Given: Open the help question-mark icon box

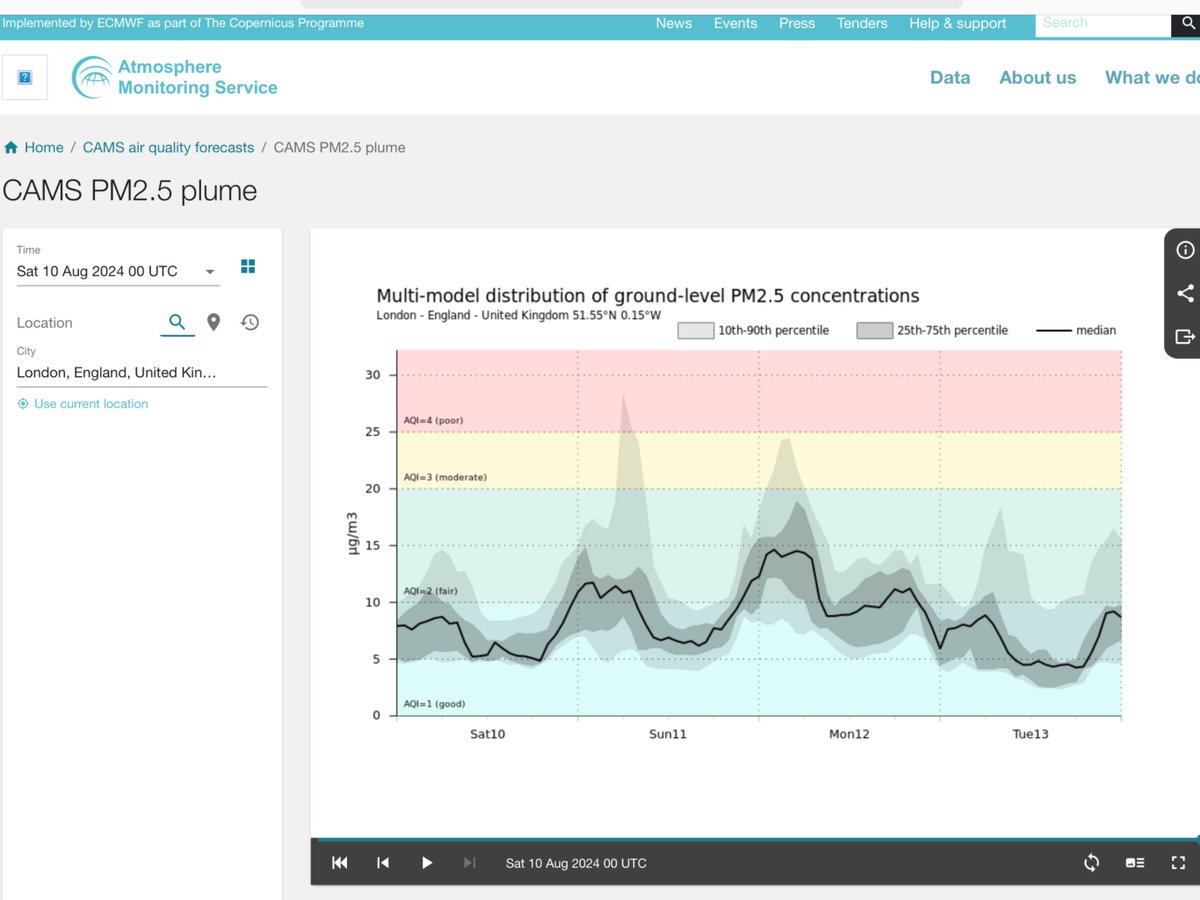Looking at the screenshot, I should click(x=25, y=78).
